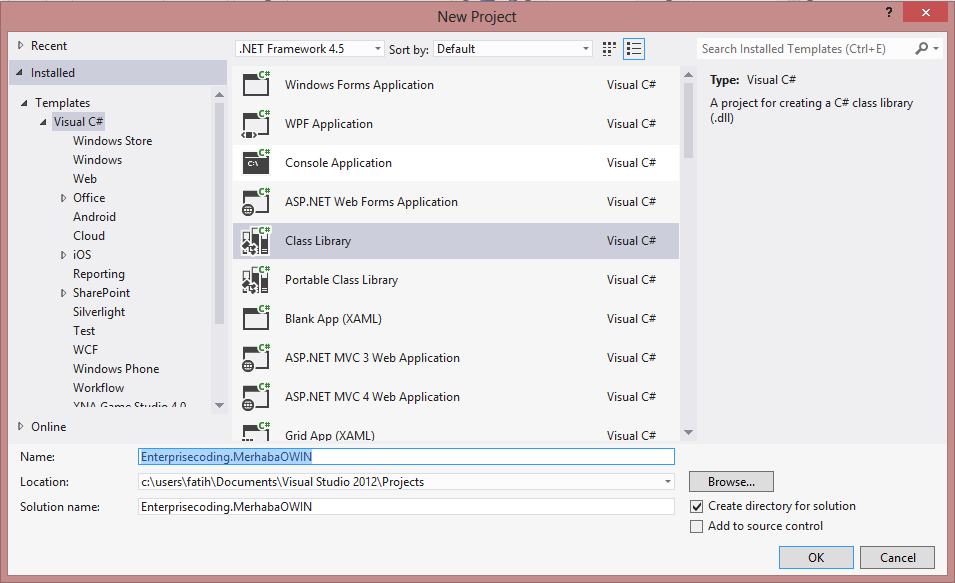Select 'Console Application' template text
This screenshot has width=955, height=583.
click(338, 163)
